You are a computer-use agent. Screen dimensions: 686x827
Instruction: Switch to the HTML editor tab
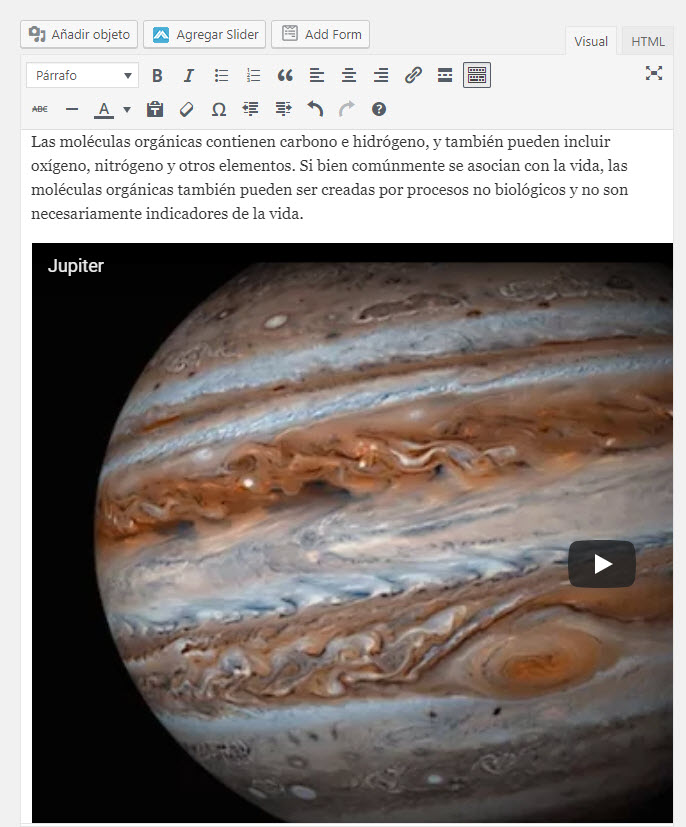click(648, 41)
